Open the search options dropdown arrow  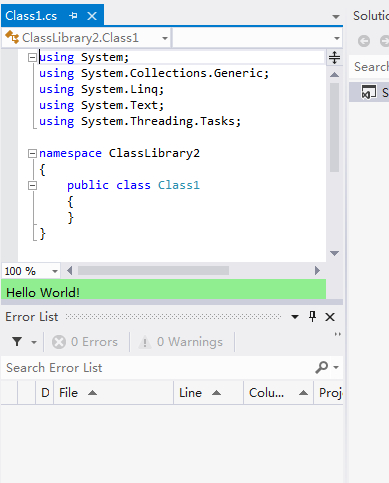coord(336,367)
